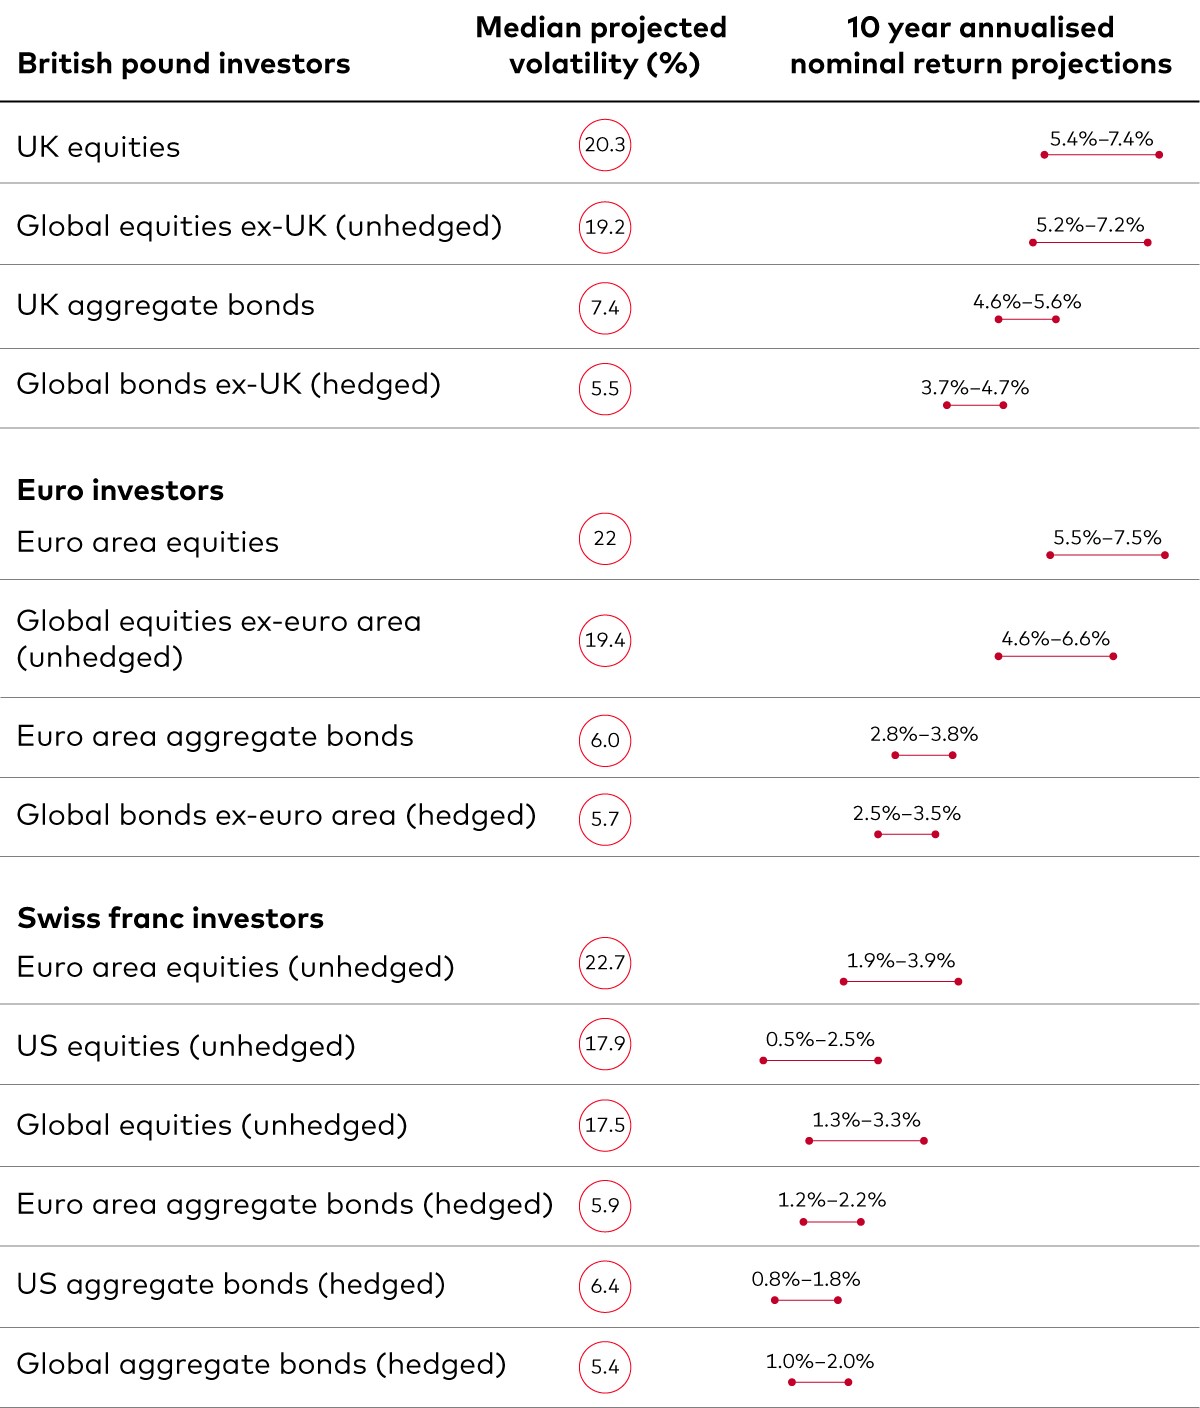Select the 0.5%–2.5% return range label

(x=820, y=1040)
